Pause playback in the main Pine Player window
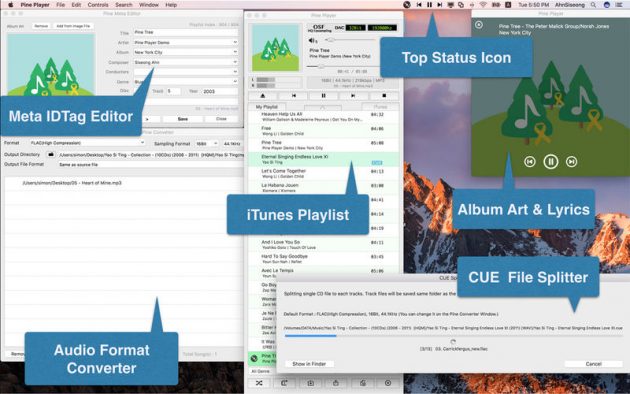Viewport: 630px width, 394px height. pos(323,96)
